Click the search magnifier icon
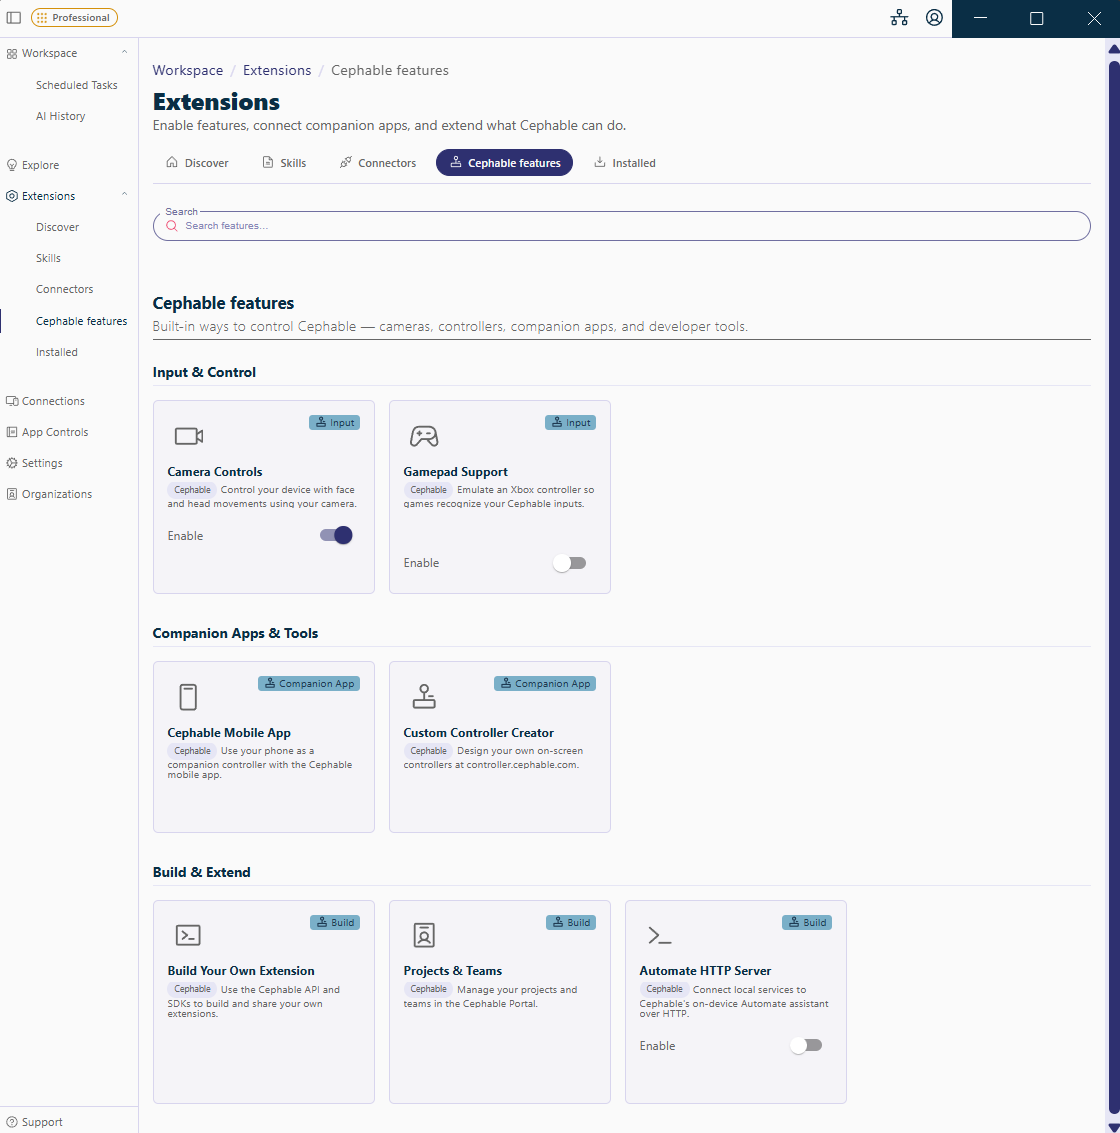Viewport: 1120px width, 1133px height. click(172, 226)
